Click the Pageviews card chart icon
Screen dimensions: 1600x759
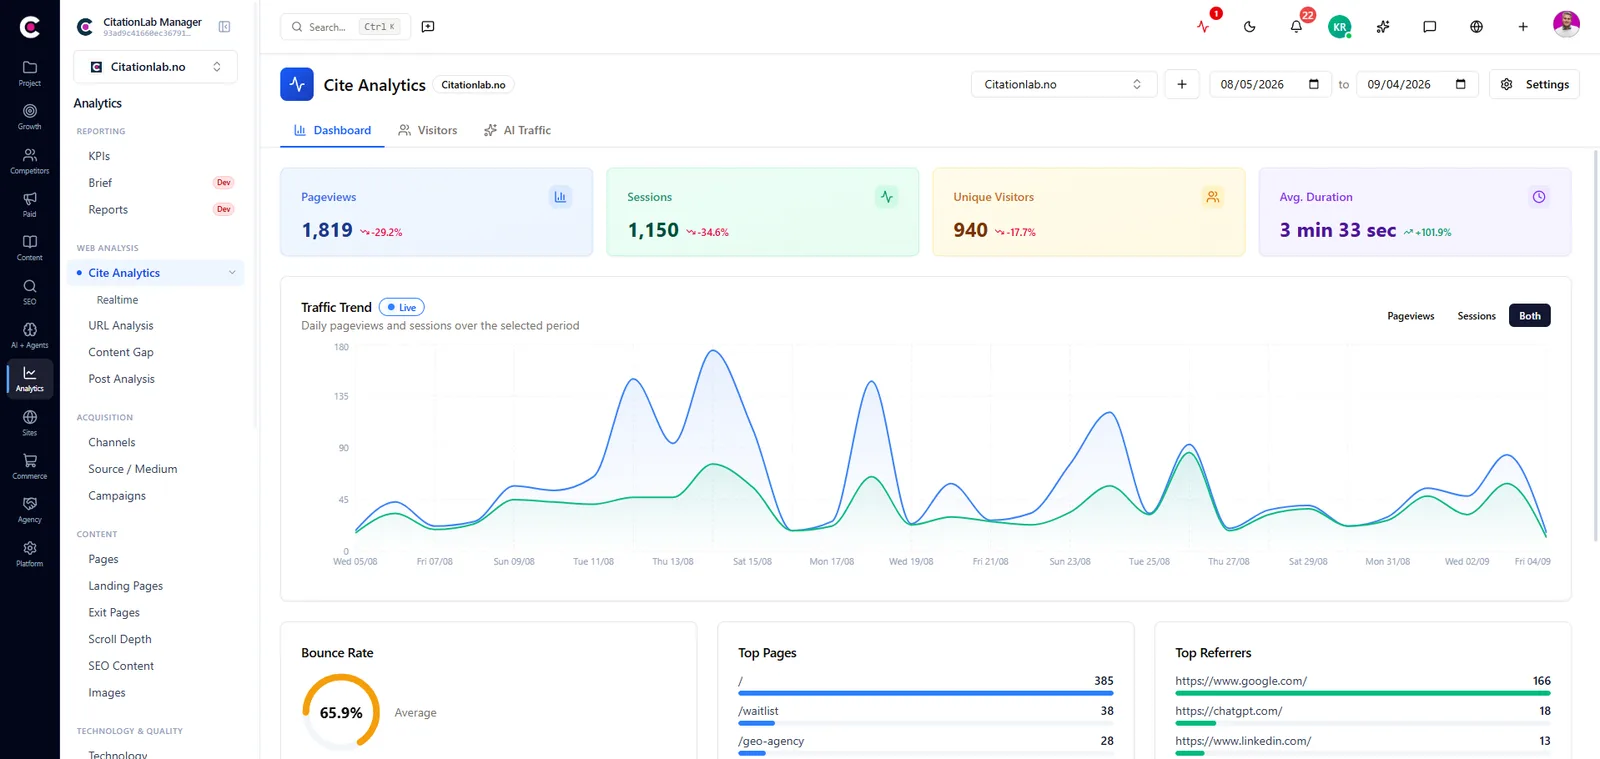pos(560,197)
